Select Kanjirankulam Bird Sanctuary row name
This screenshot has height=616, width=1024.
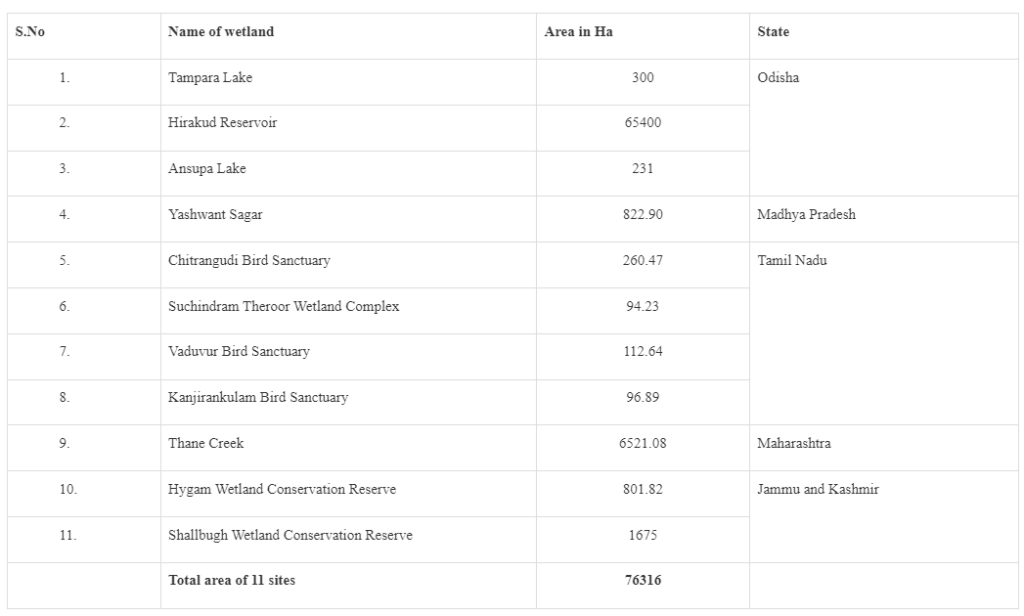pos(258,398)
